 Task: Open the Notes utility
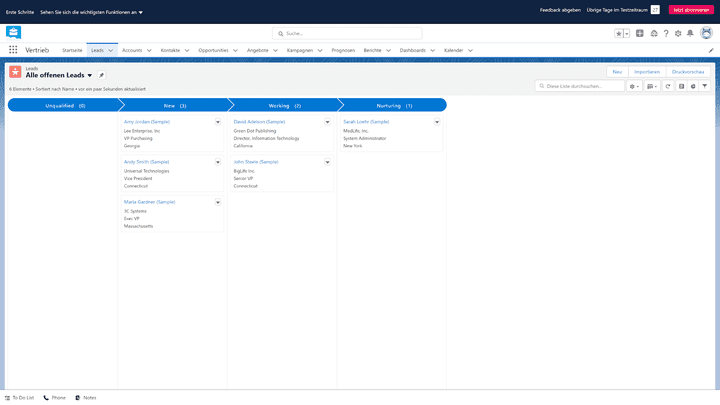(x=86, y=398)
